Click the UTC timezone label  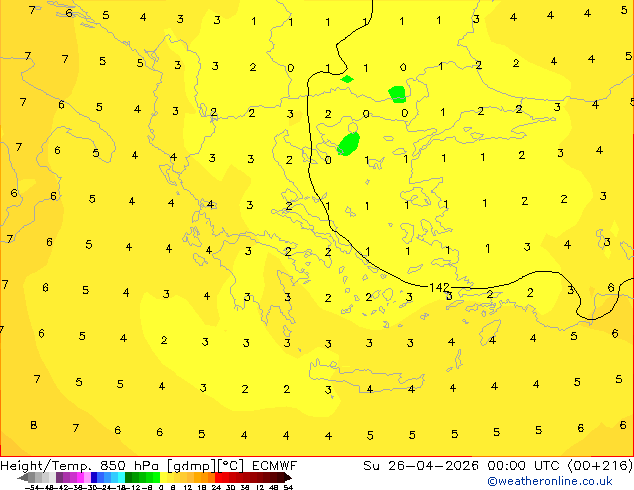click(x=547, y=465)
